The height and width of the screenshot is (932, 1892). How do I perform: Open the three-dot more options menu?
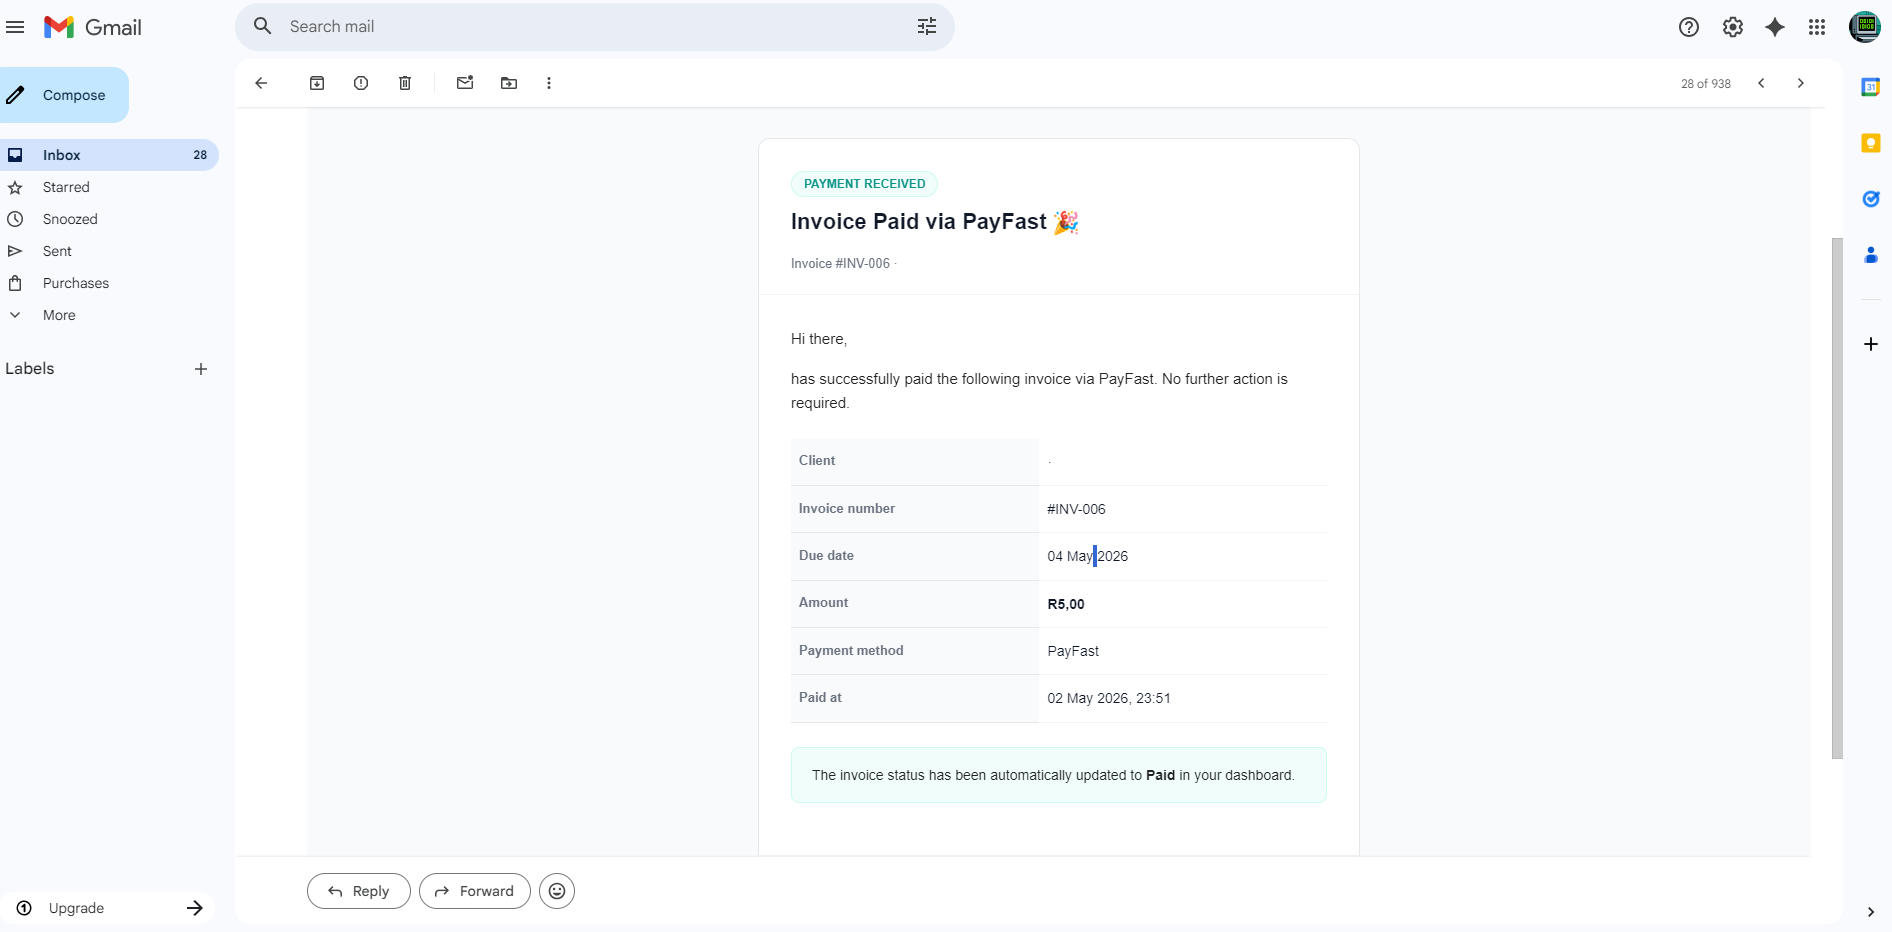click(x=549, y=83)
